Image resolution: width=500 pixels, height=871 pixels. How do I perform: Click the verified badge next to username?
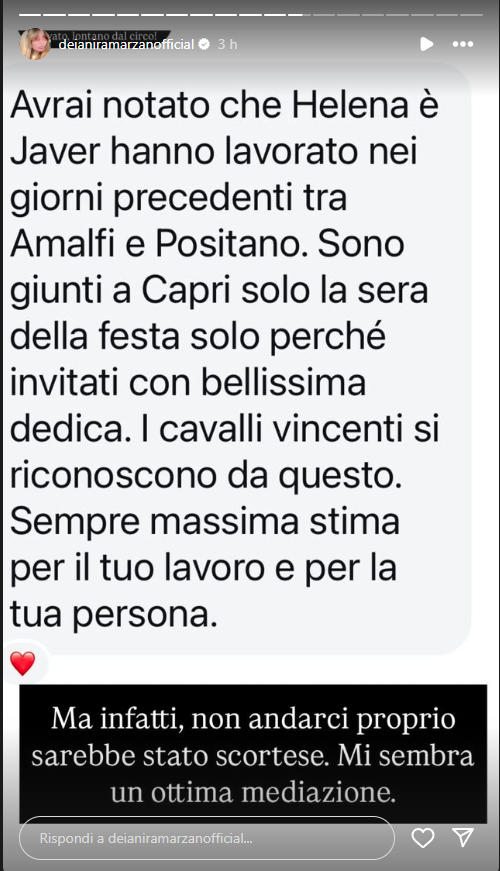204,44
